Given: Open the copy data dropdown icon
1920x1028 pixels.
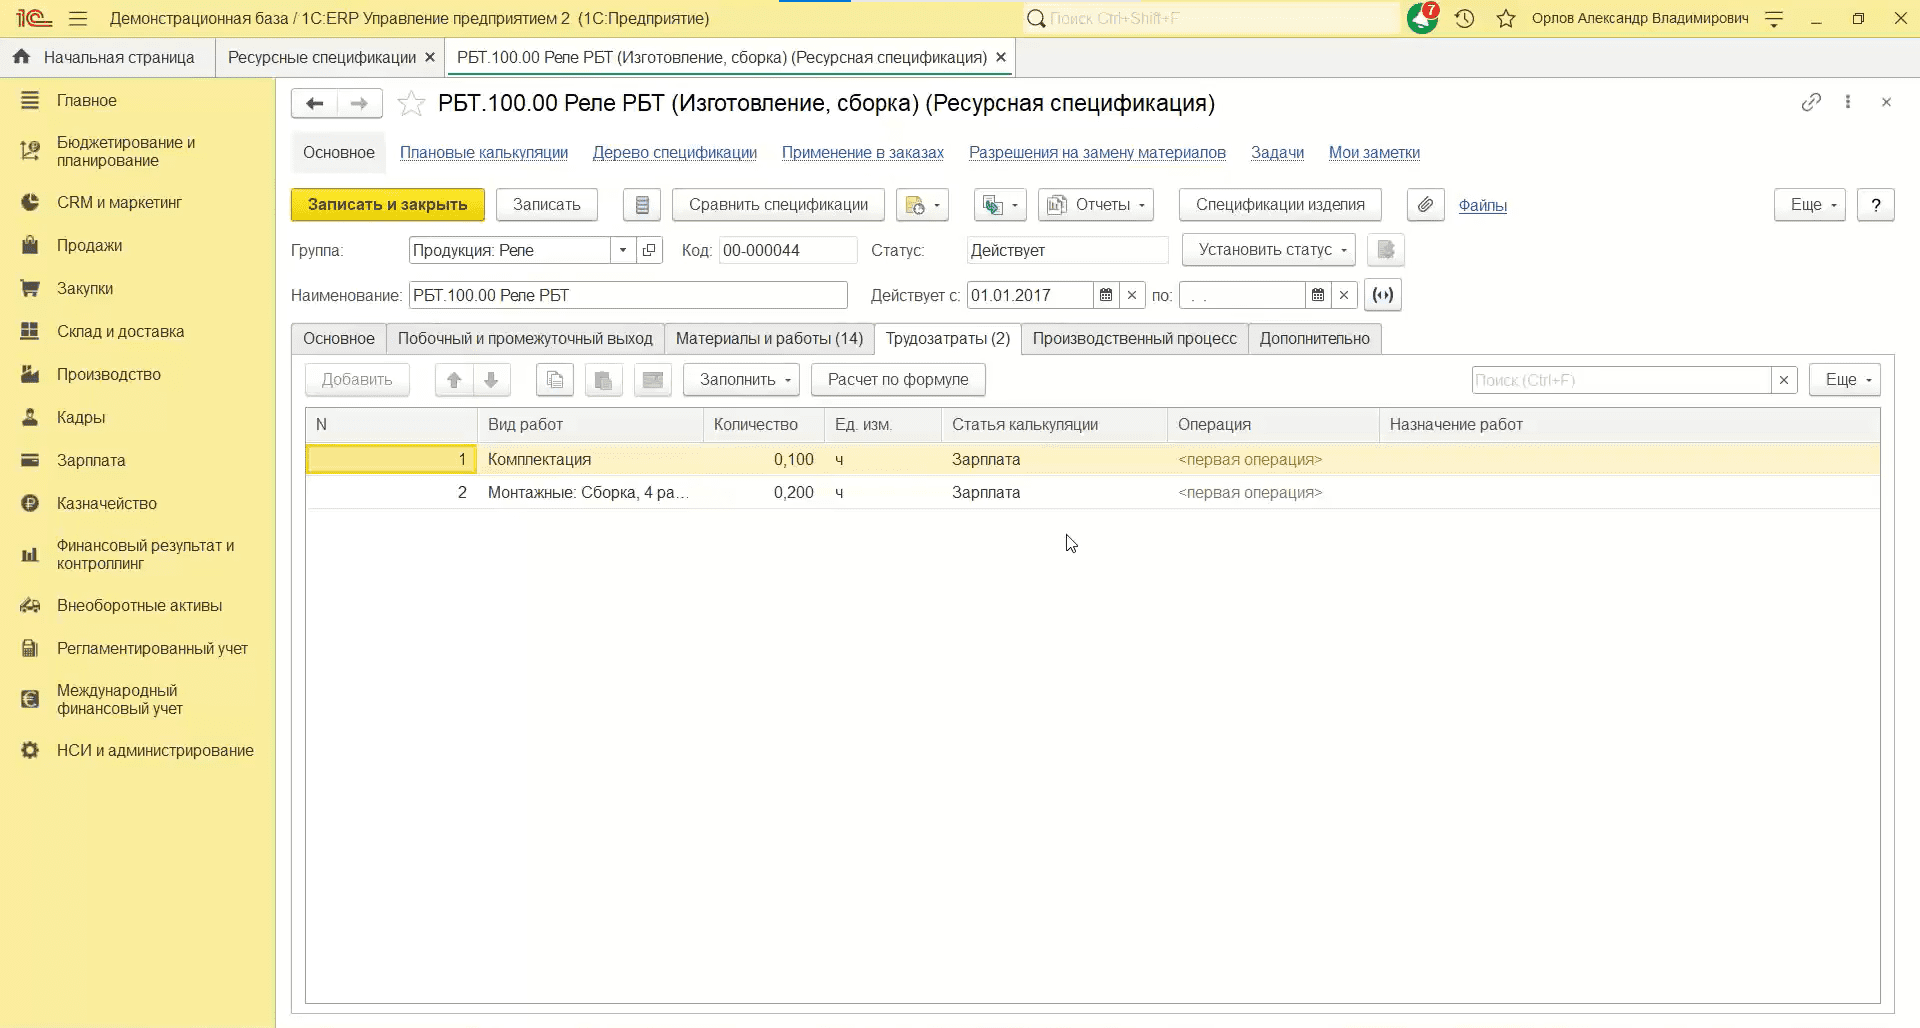Looking at the screenshot, I should 1000,205.
